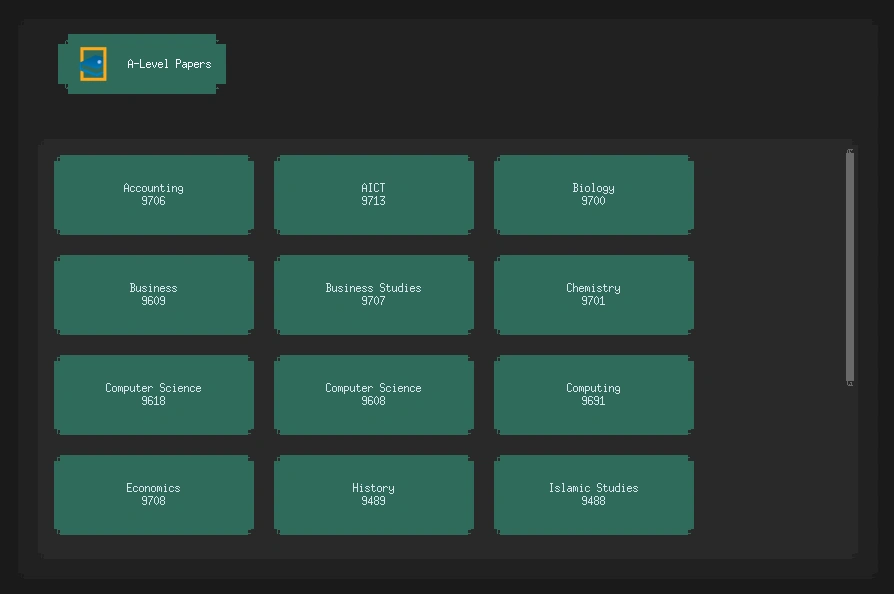Image resolution: width=894 pixels, height=594 pixels.
Task: Select the Computing 9691 subject card
Action: pos(594,395)
